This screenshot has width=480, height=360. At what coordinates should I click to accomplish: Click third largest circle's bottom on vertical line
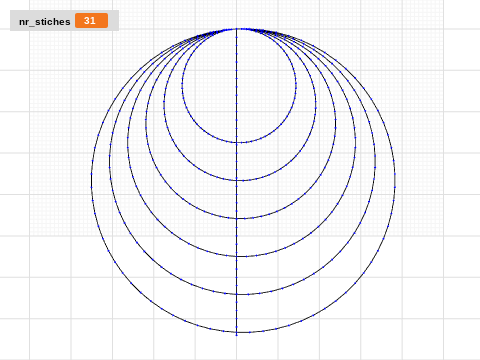[237, 257]
